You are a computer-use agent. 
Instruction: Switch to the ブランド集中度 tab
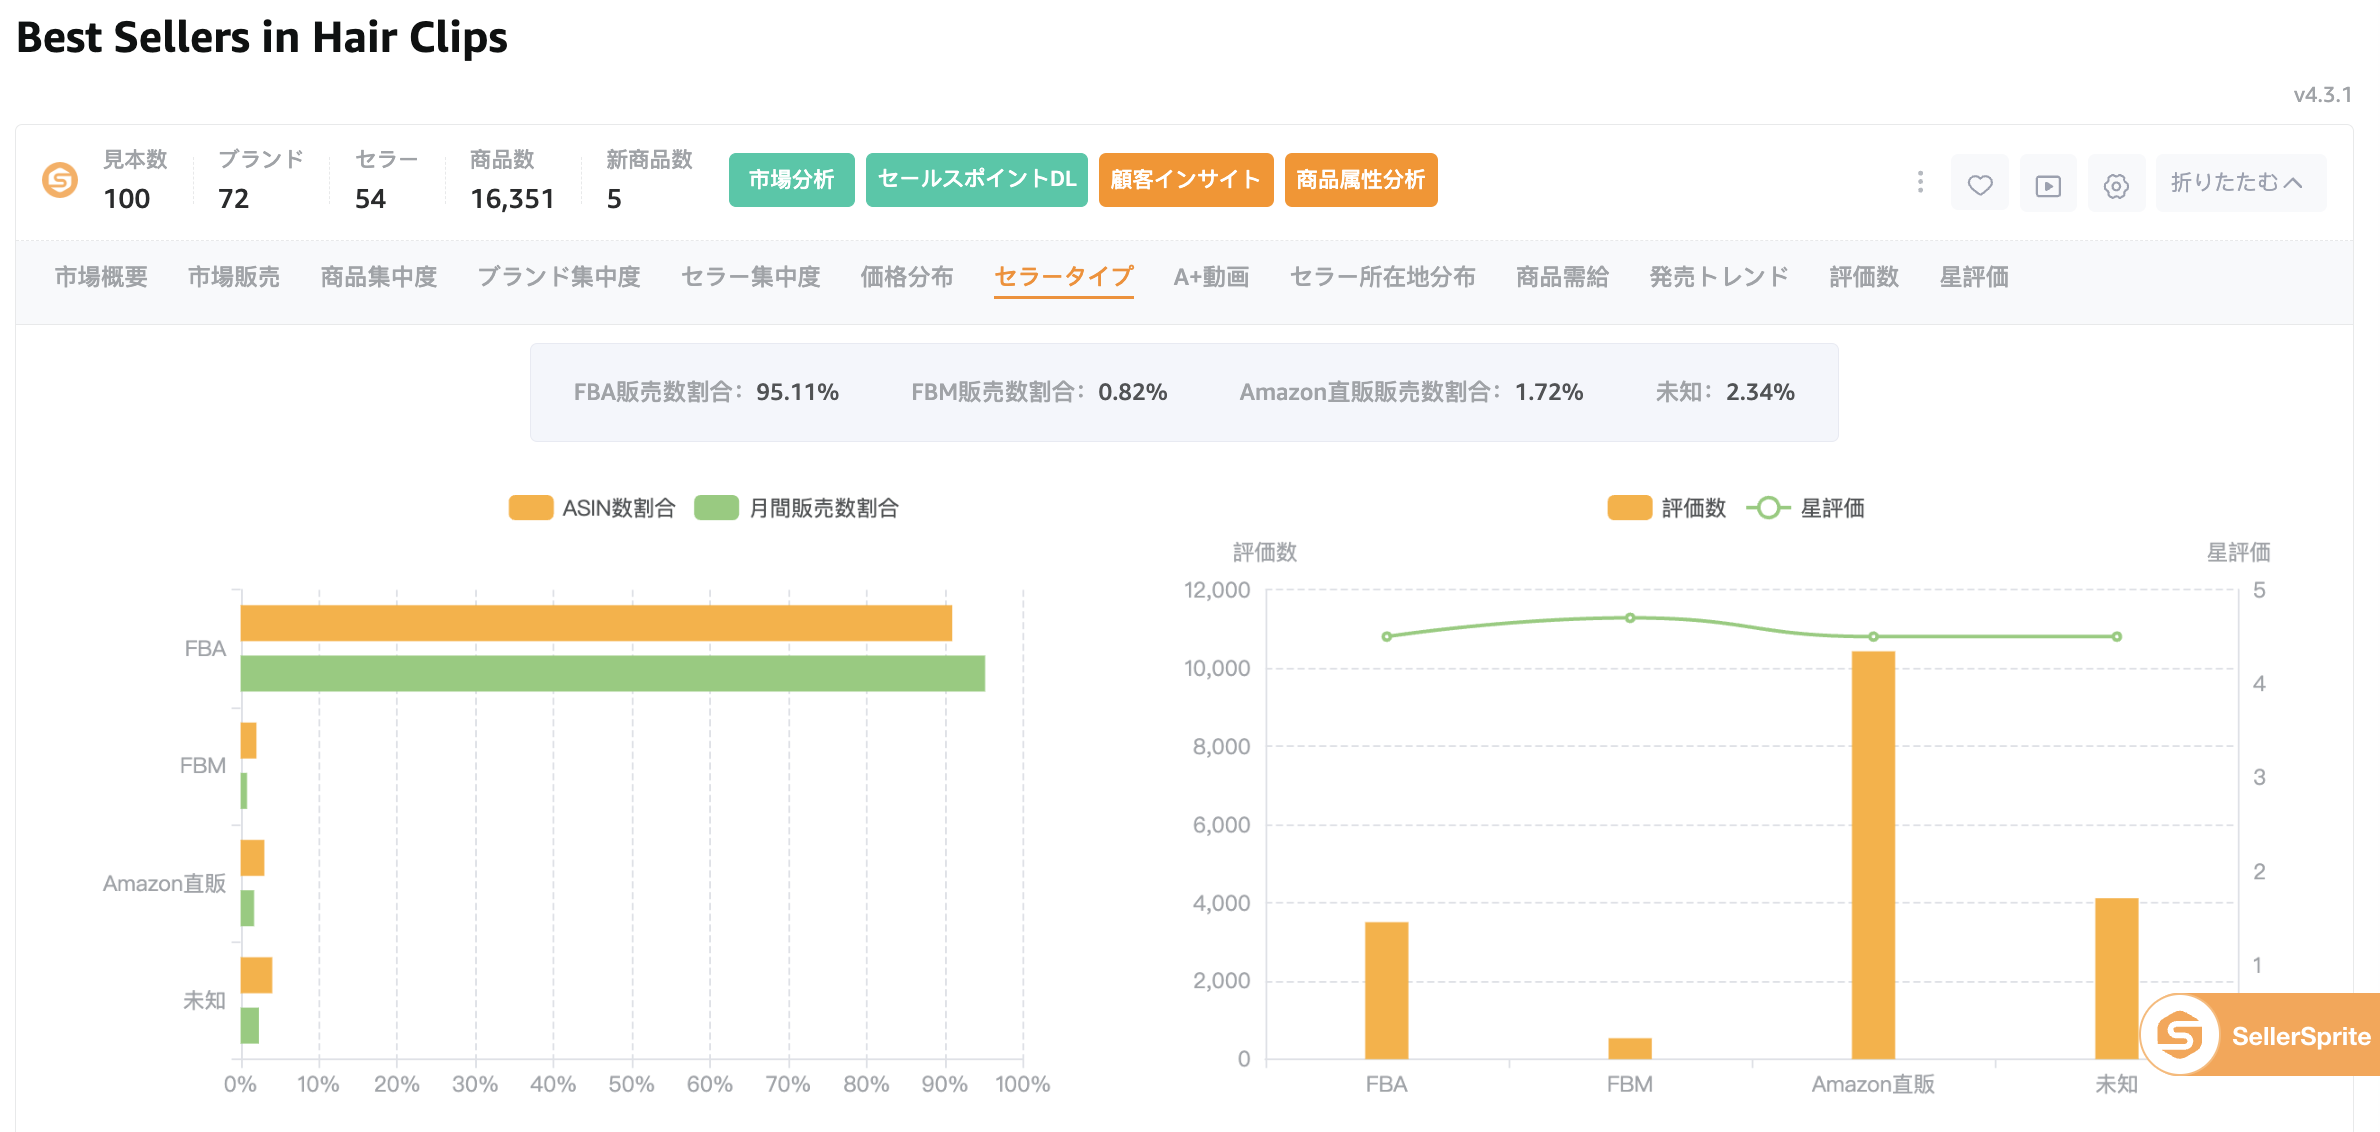tap(559, 277)
